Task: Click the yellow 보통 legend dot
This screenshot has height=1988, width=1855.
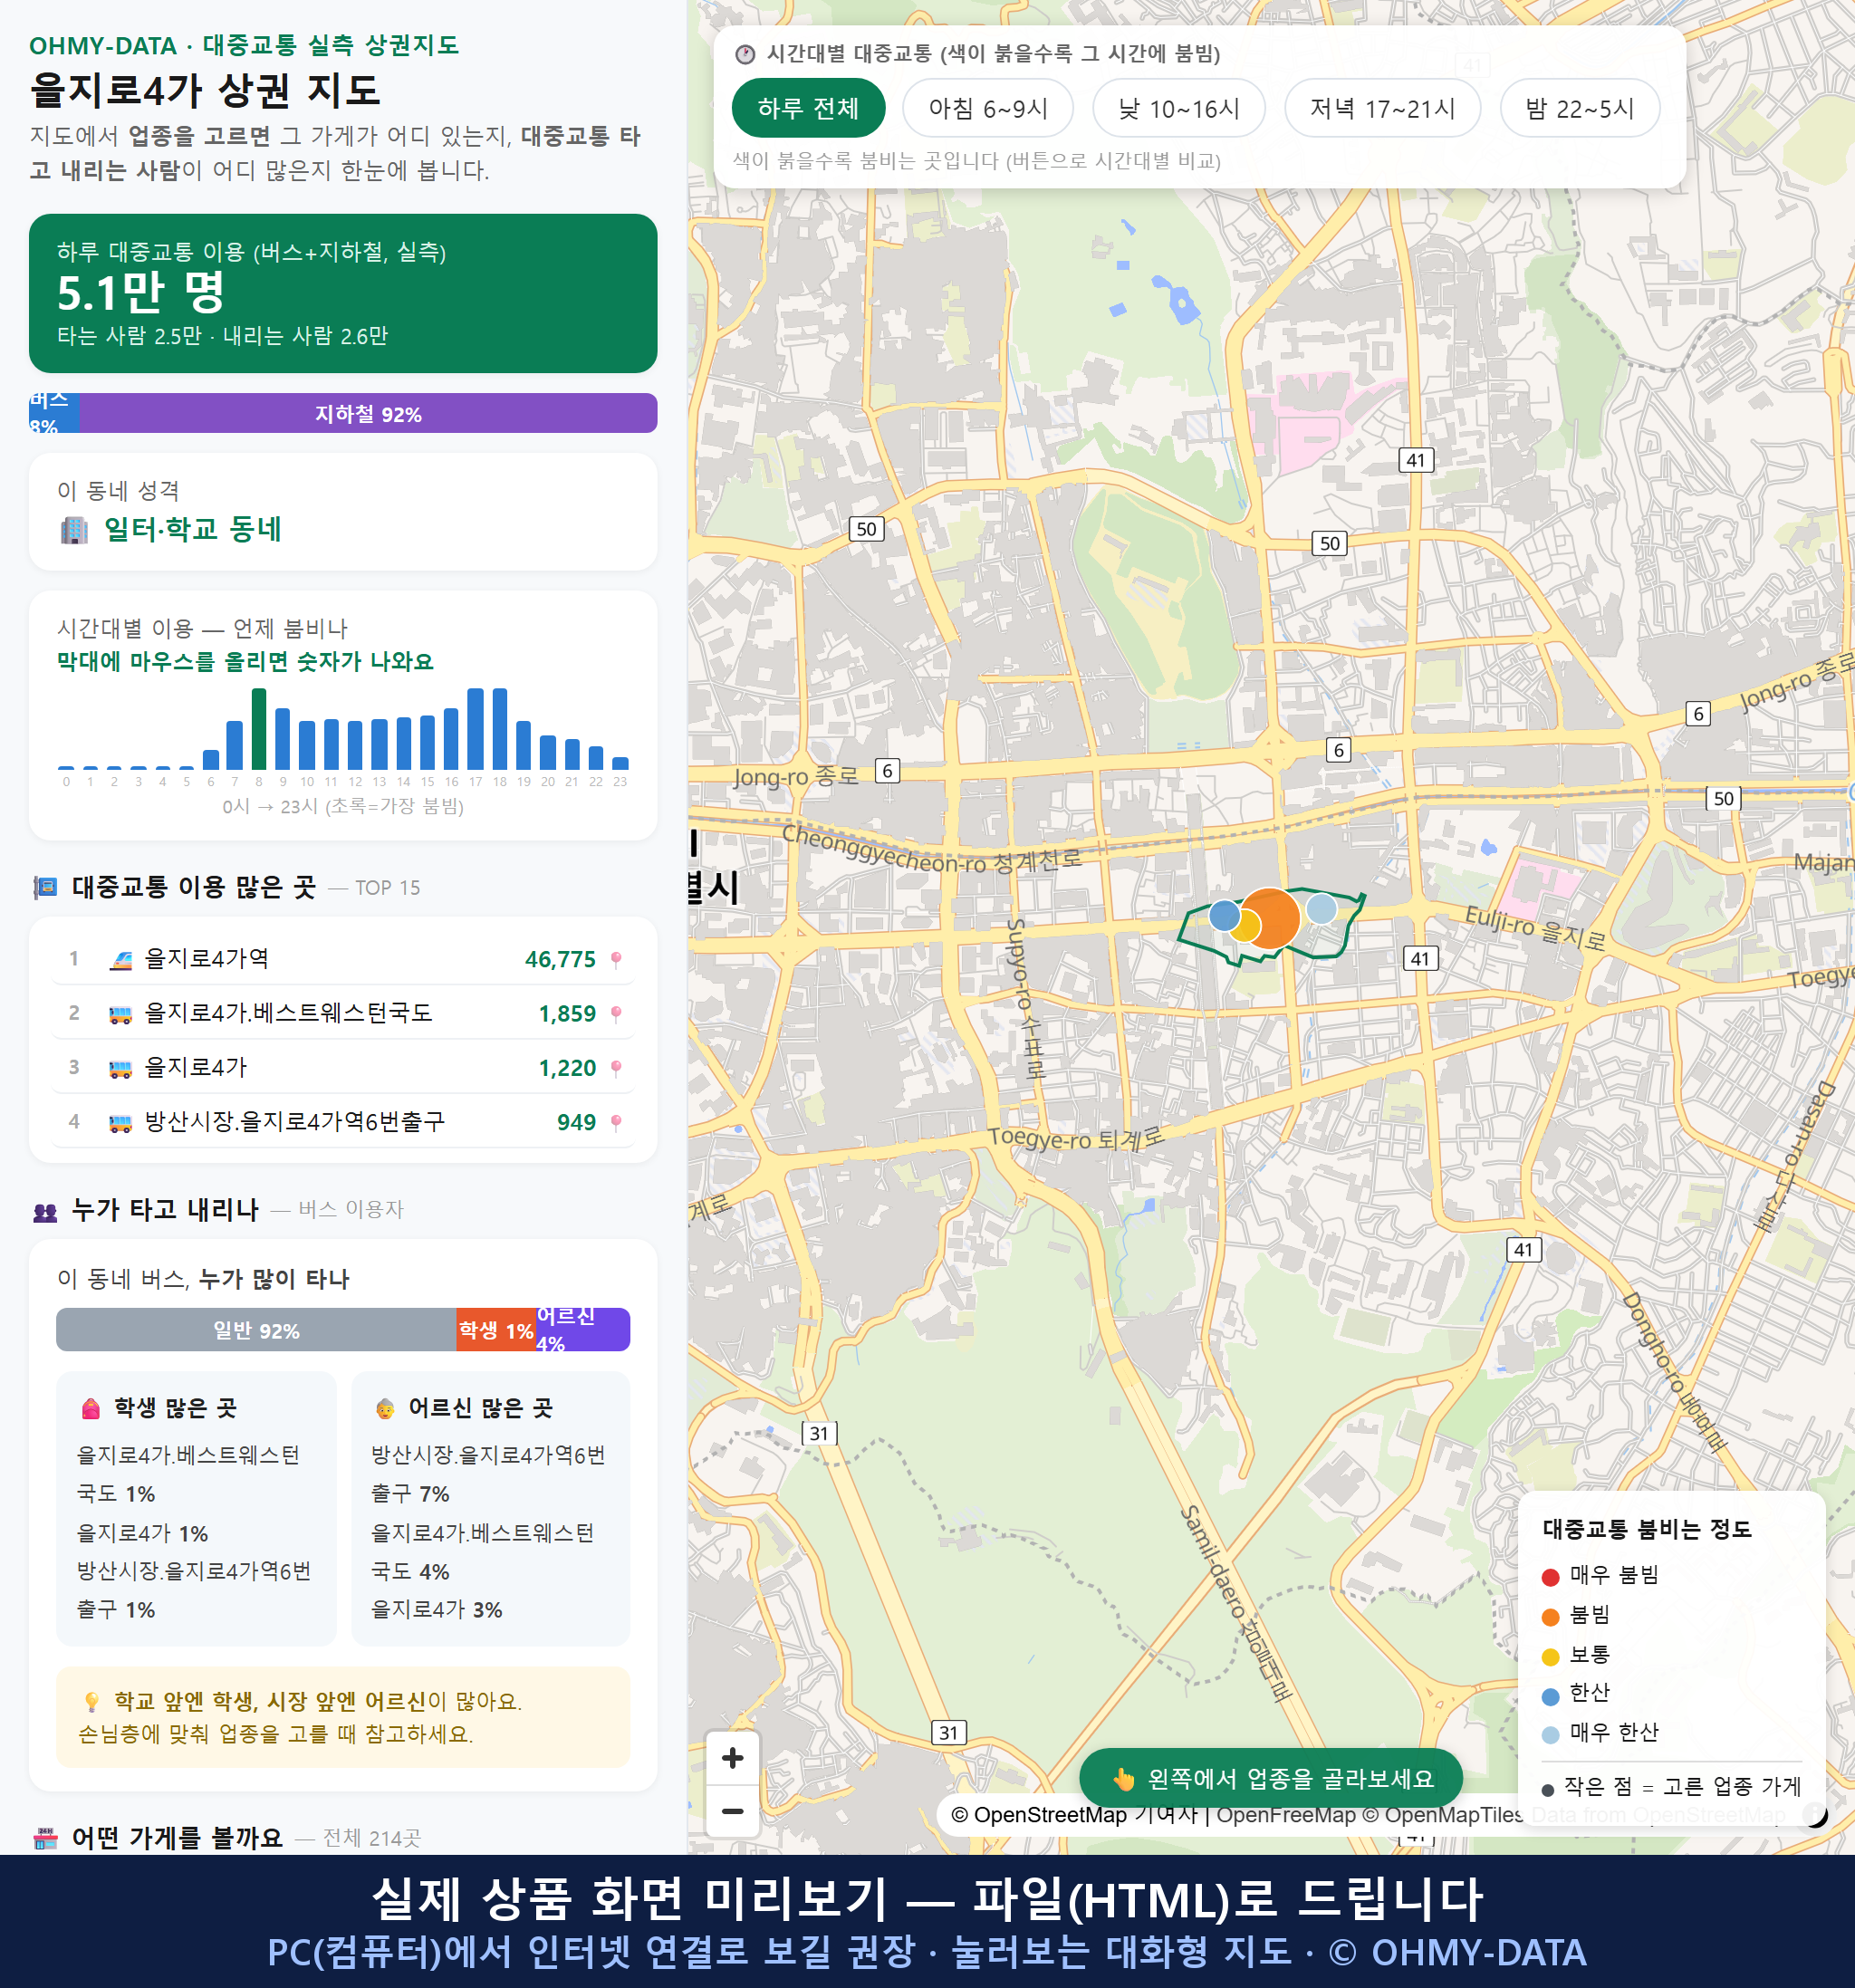Action: 1551,1657
